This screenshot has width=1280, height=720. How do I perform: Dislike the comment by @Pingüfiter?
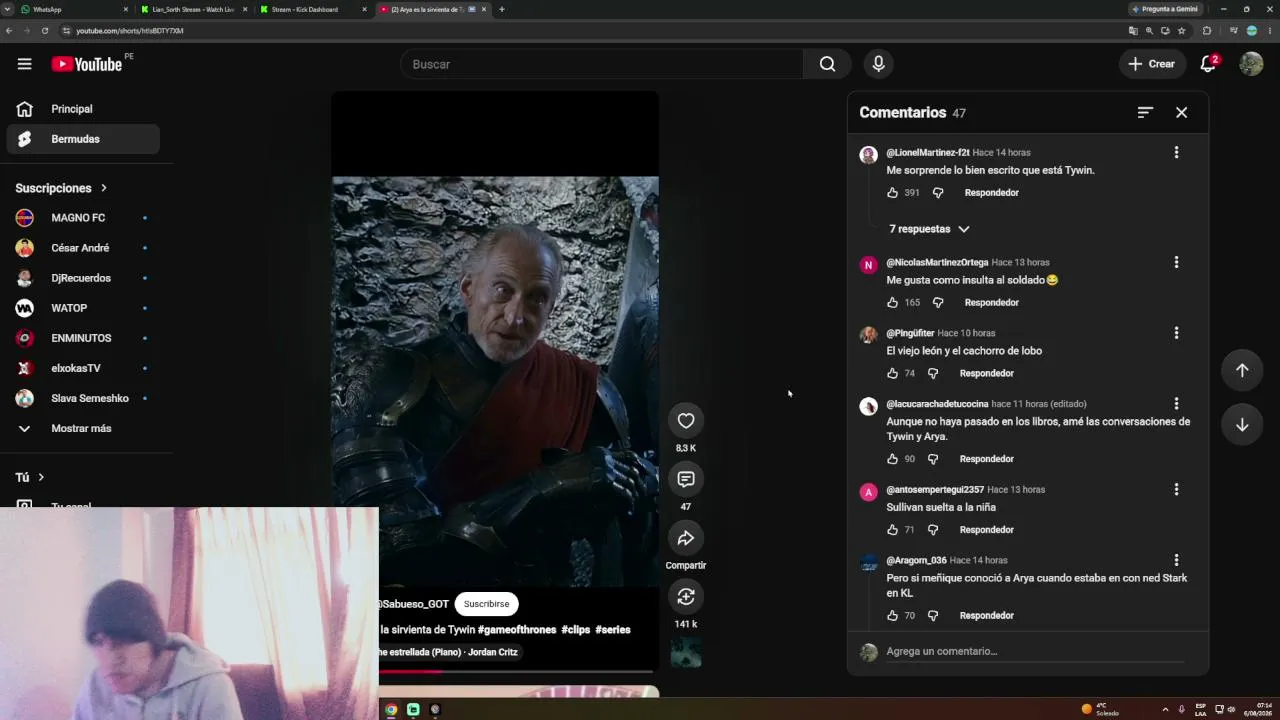click(x=933, y=374)
